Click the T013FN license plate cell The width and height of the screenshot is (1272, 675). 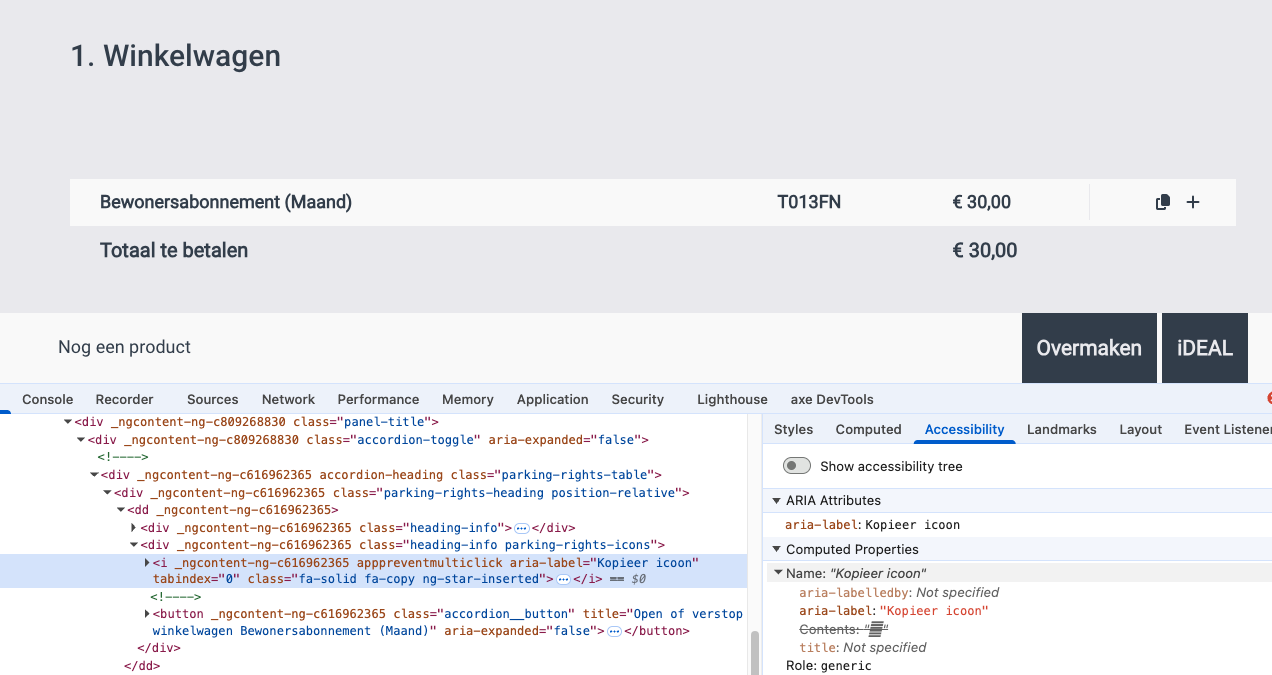pyautogui.click(x=809, y=202)
